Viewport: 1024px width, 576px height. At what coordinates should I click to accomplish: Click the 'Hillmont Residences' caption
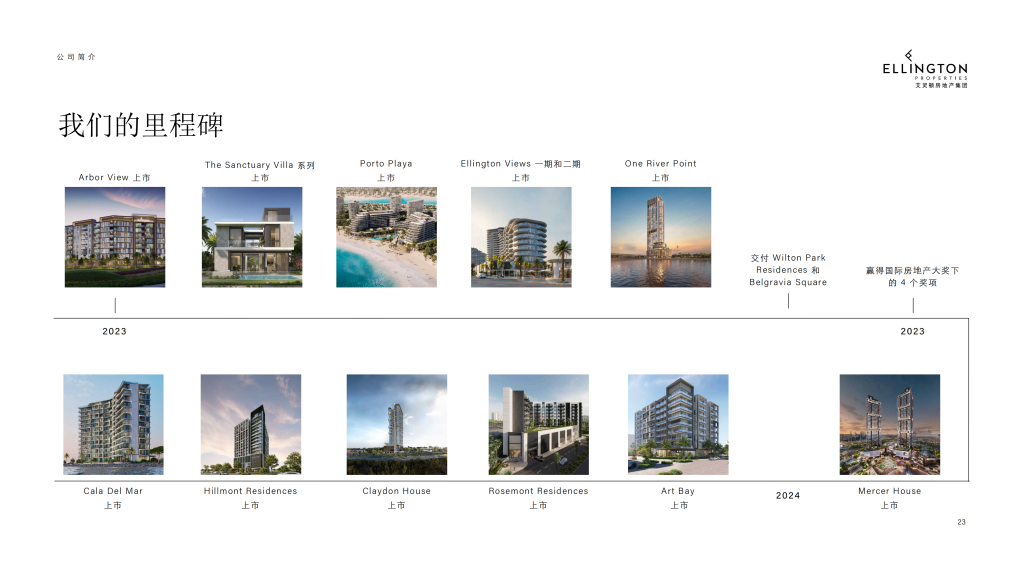[250, 491]
